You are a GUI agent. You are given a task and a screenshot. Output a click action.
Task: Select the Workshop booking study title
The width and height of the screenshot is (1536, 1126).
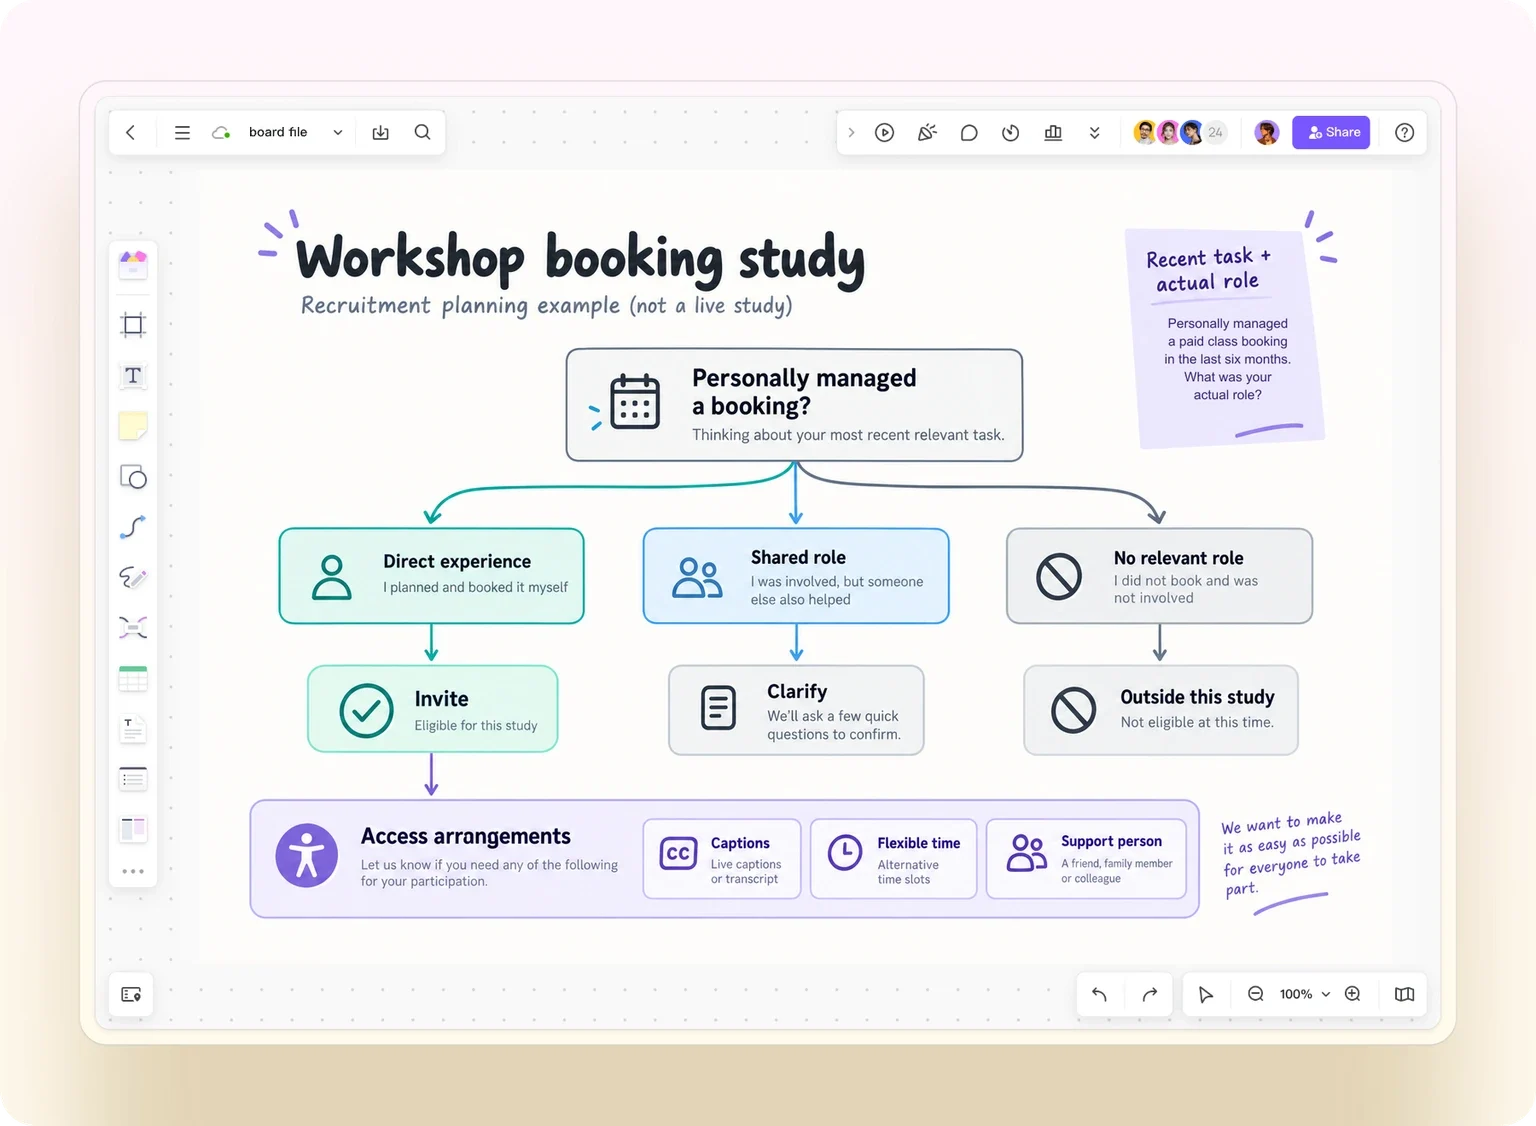[580, 258]
